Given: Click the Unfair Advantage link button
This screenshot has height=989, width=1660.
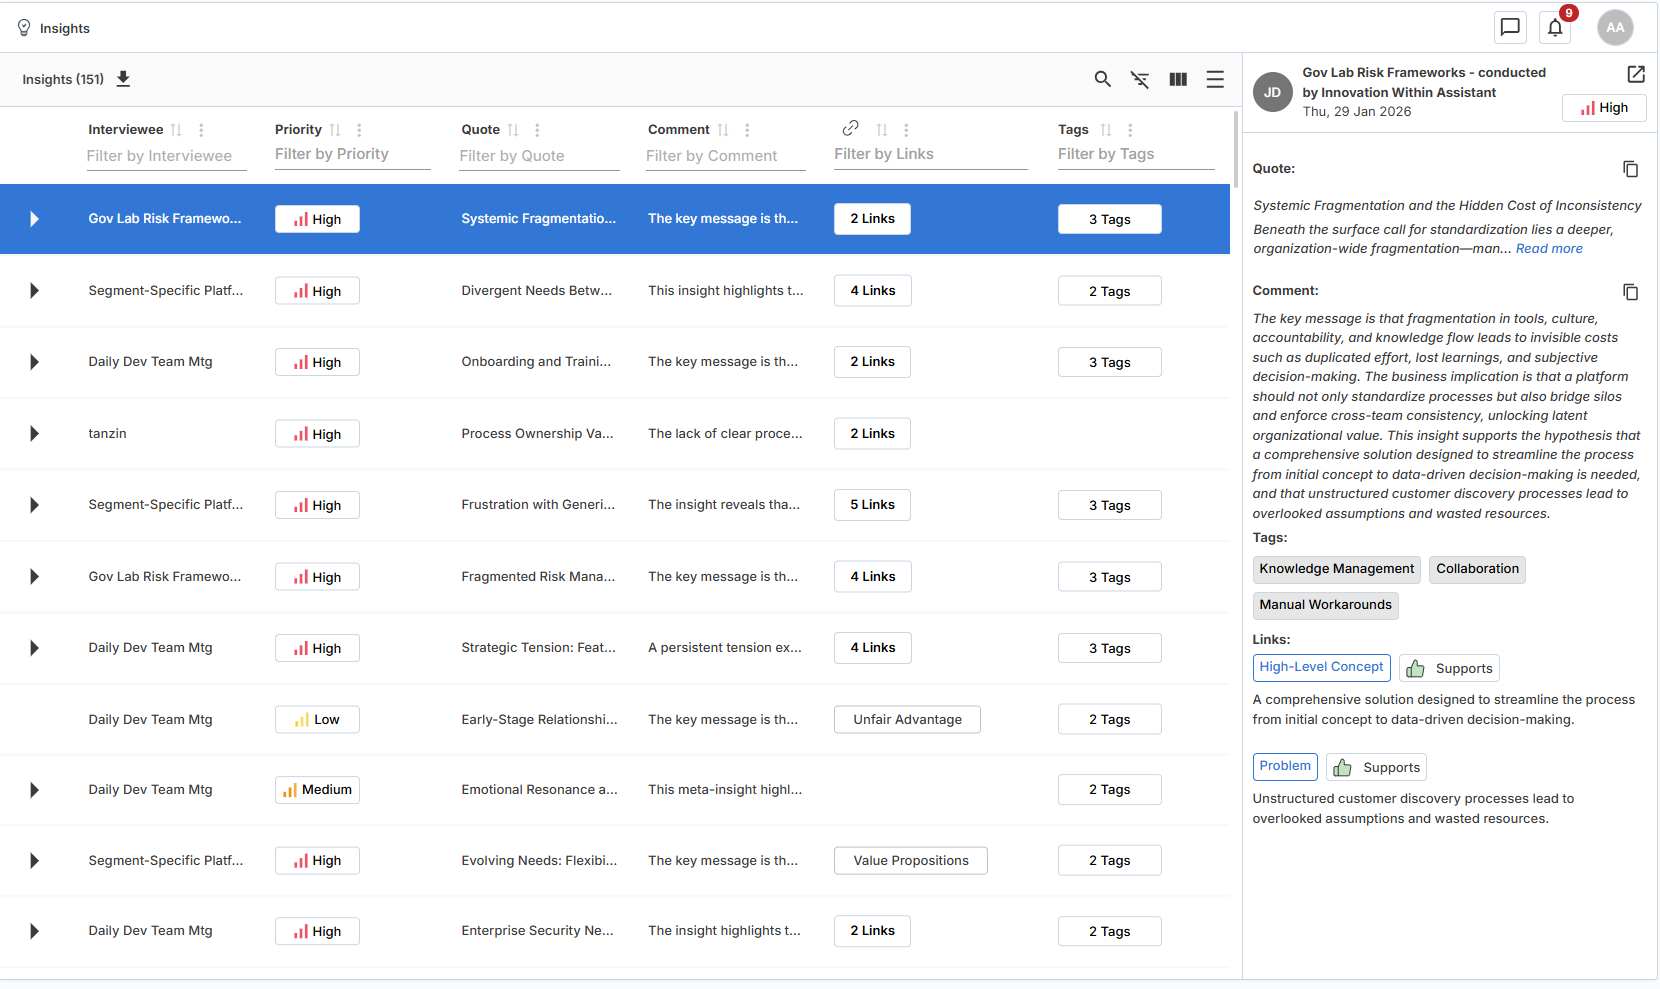Looking at the screenshot, I should tap(907, 720).
